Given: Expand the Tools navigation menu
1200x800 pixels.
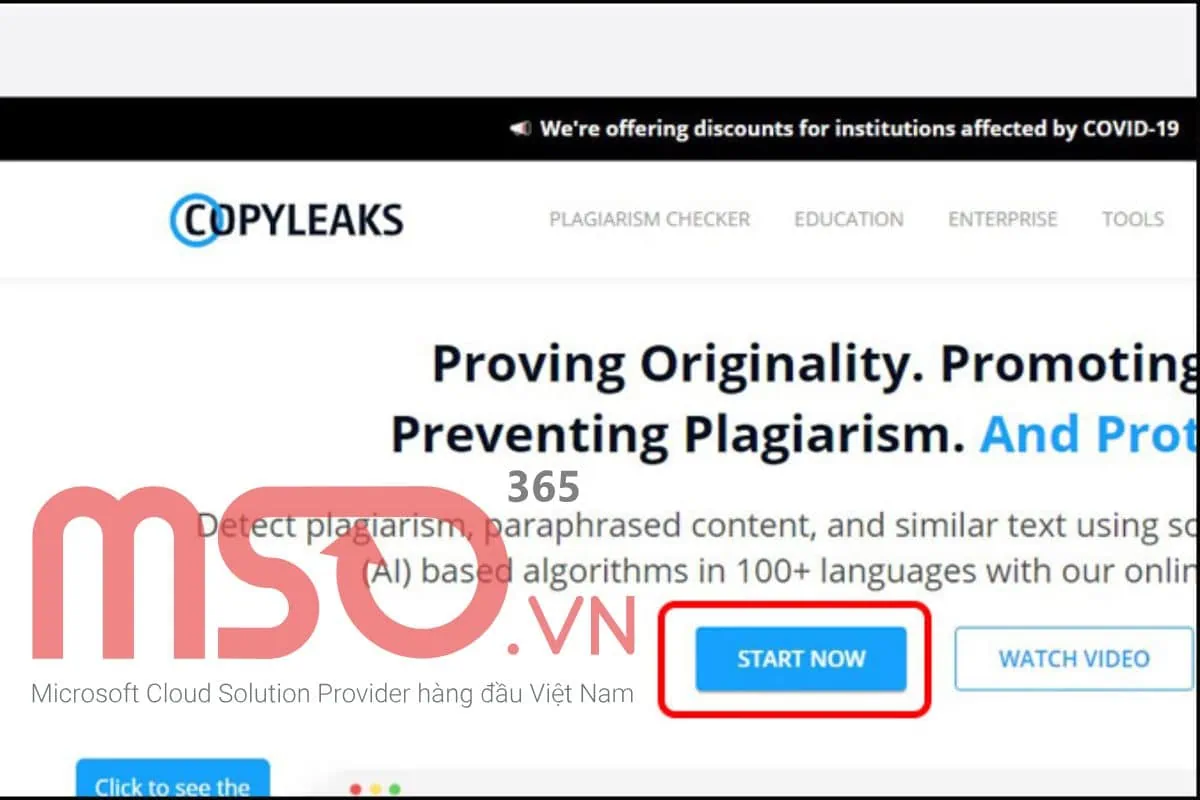Looking at the screenshot, I should point(1133,219).
